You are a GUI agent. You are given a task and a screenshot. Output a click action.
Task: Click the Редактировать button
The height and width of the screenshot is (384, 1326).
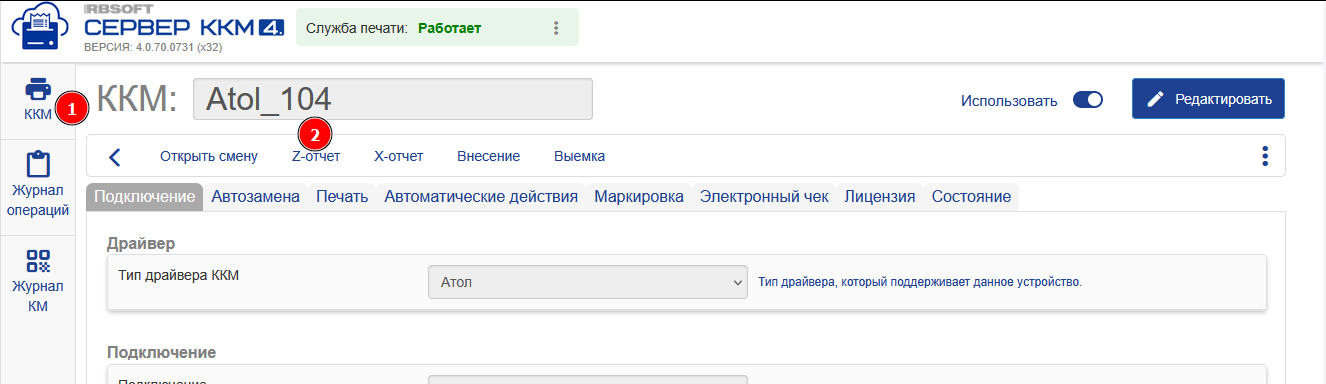[1208, 99]
